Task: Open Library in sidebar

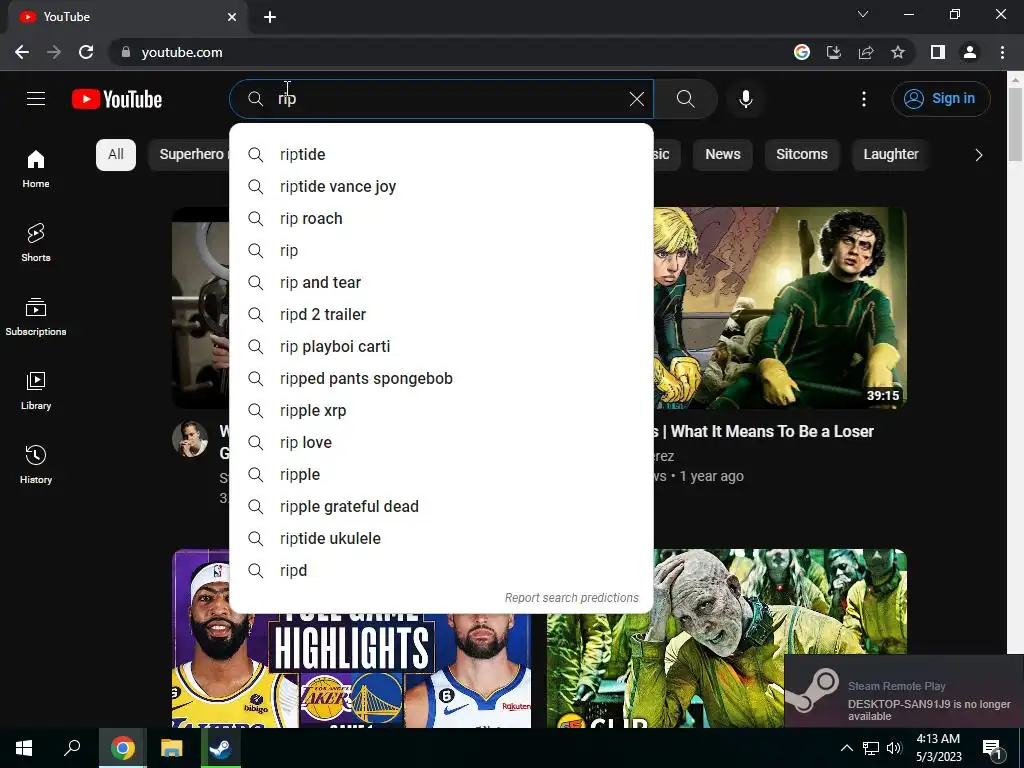Action: click(x=36, y=390)
